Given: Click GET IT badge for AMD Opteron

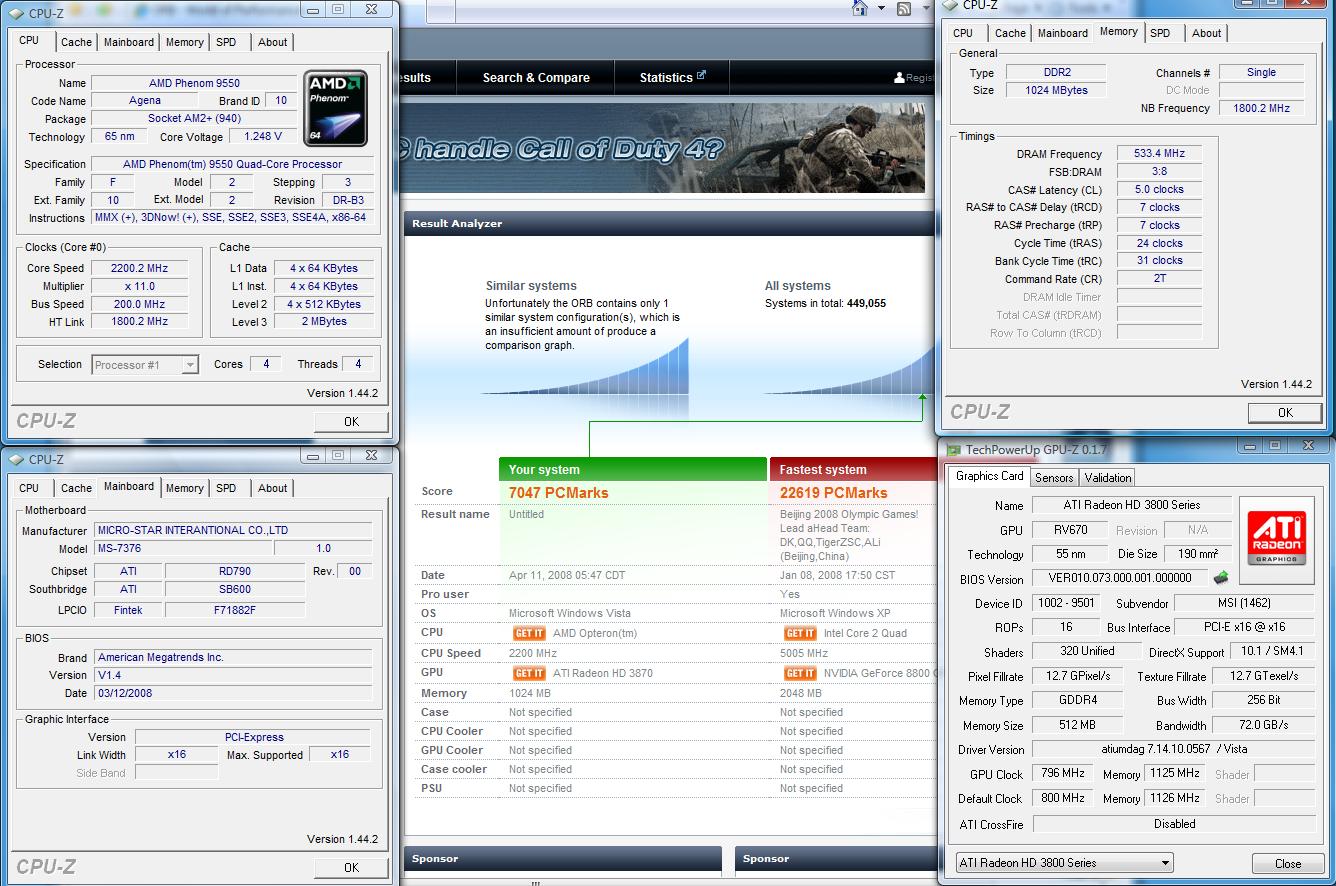Looking at the screenshot, I should click(529, 633).
